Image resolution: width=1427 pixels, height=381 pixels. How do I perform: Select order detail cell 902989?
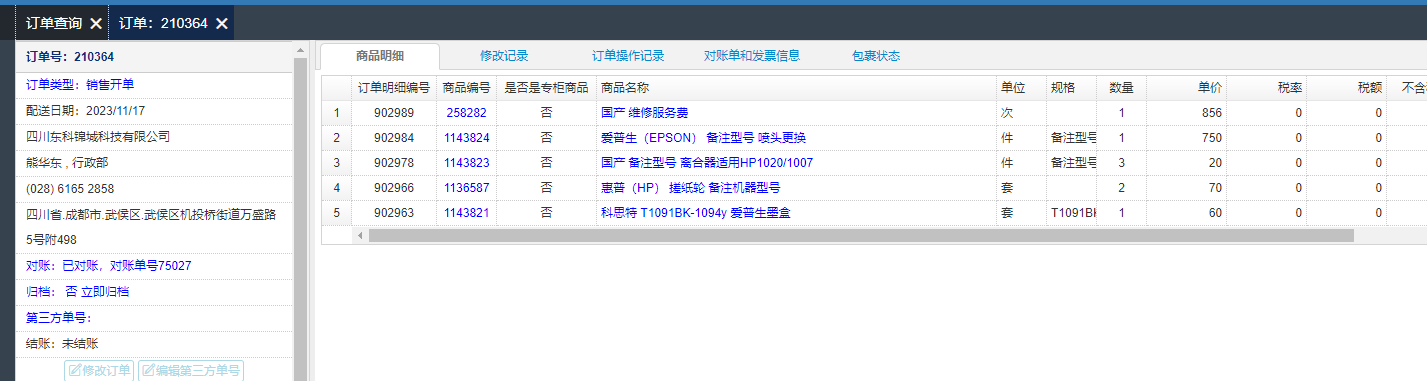(x=394, y=113)
